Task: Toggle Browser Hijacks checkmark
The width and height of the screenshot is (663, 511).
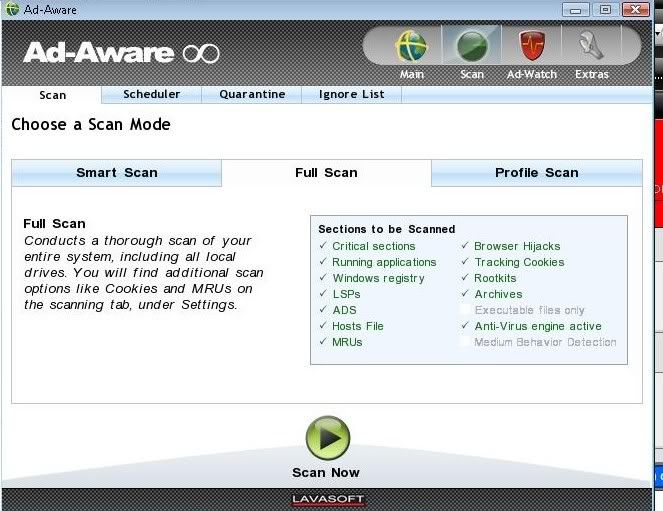Action: coord(465,246)
